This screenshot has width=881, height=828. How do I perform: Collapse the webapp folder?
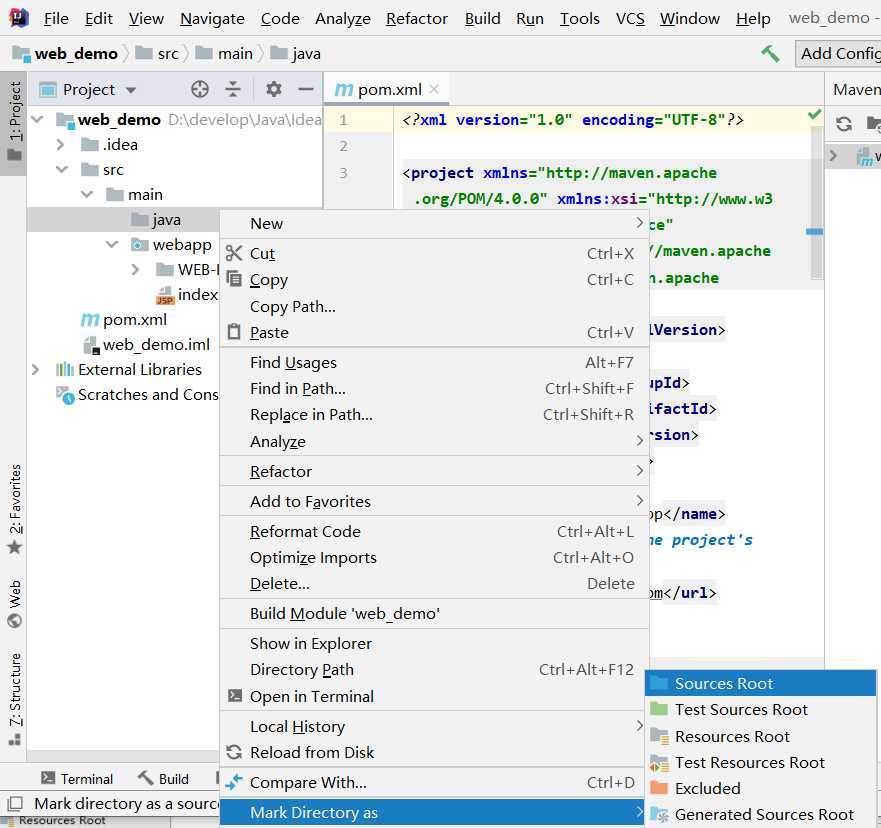click(112, 244)
